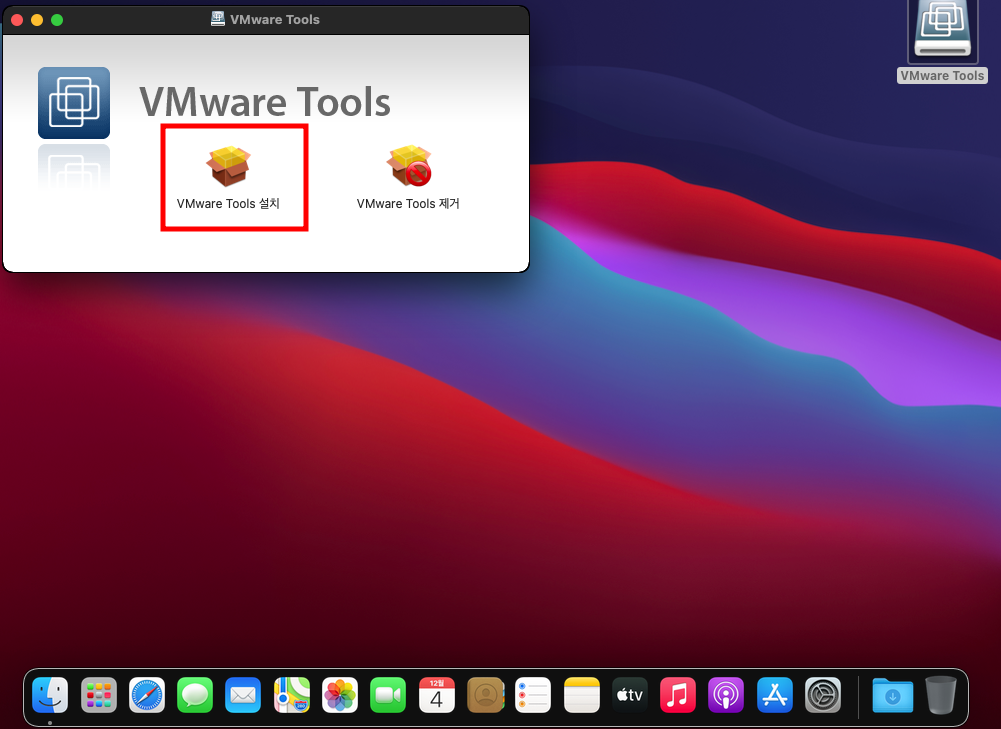Zoom the VMware Tools window with green button
Viewport: 1001px width, 729px height.
coord(57,20)
